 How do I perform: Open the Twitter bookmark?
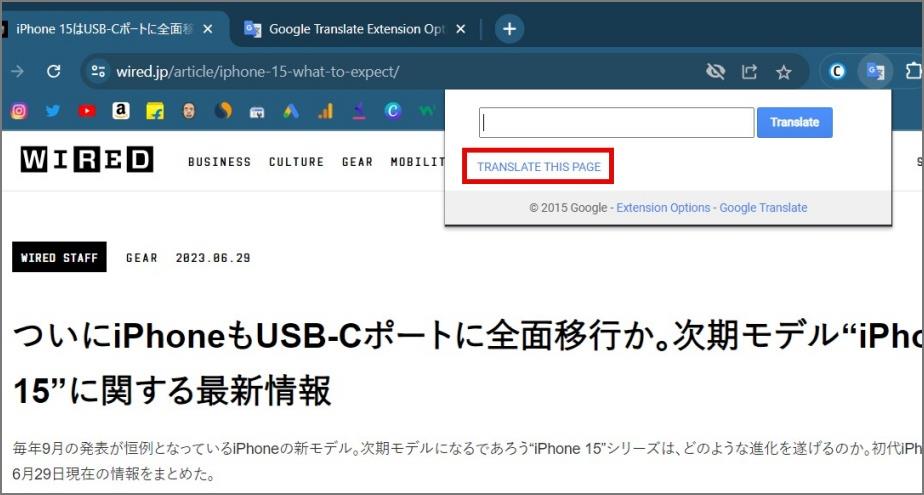pyautogui.click(x=53, y=111)
